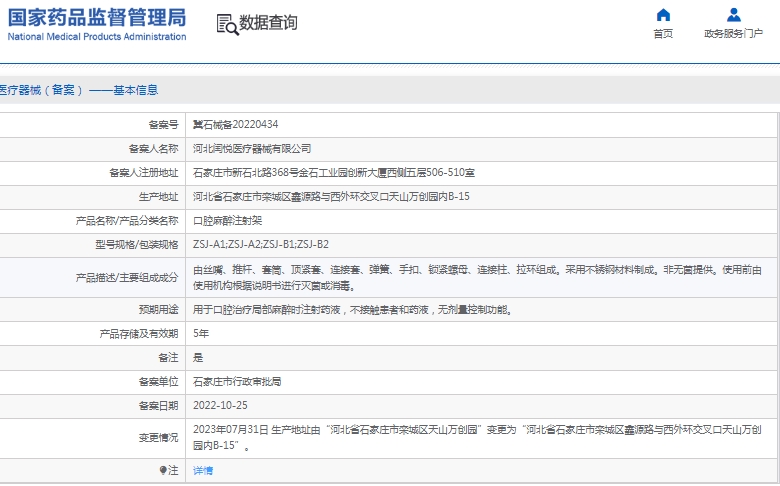This screenshot has width=780, height=486.
Task: Click the ●注 row label
Action: pyautogui.click(x=169, y=471)
